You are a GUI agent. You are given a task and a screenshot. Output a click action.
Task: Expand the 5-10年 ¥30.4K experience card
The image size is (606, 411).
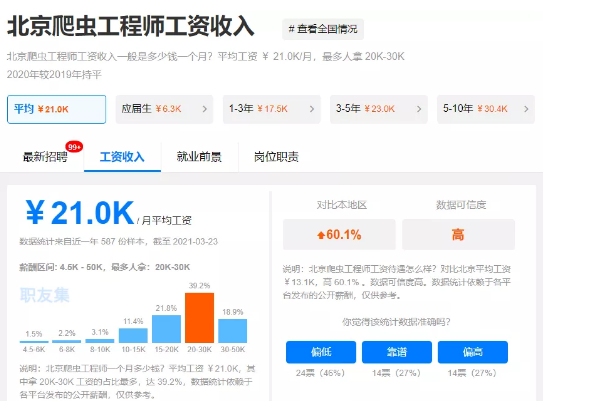click(486, 108)
